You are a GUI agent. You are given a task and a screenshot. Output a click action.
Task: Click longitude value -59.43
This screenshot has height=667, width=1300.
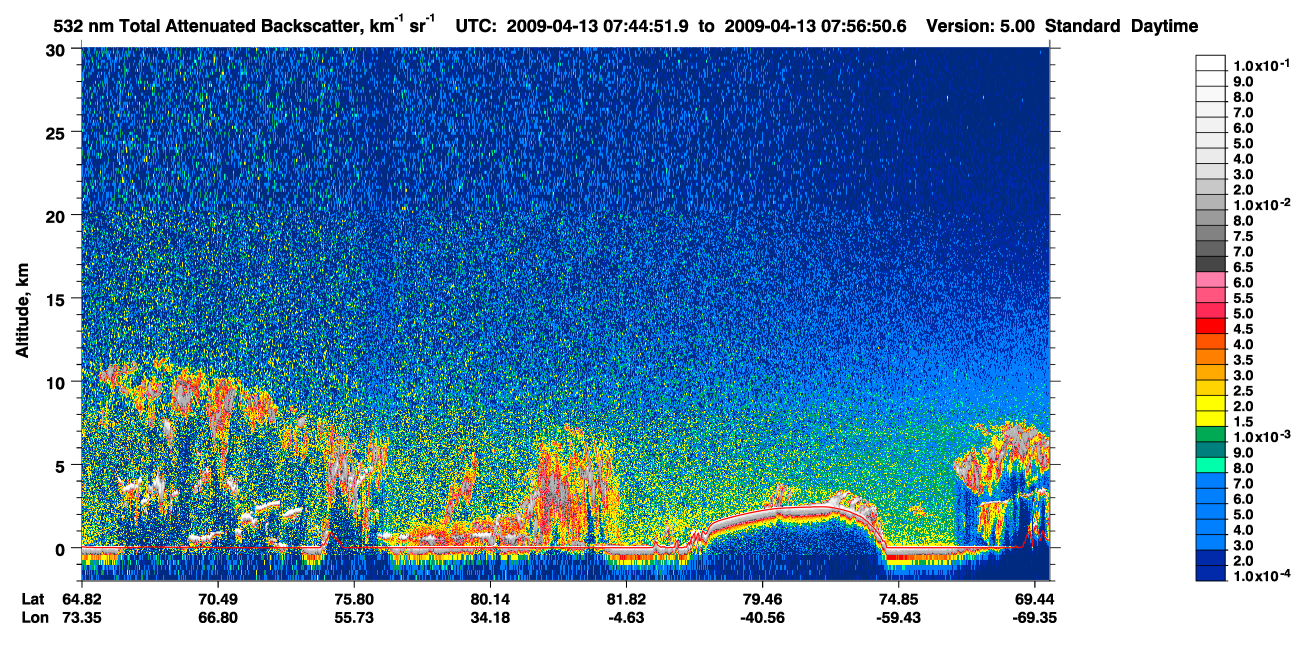897,618
